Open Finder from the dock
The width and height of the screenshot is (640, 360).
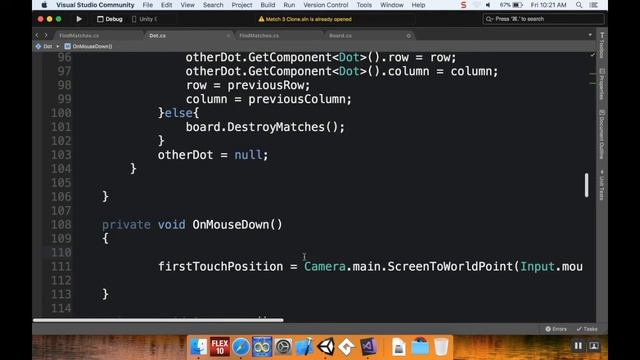pyautogui.click(x=199, y=347)
